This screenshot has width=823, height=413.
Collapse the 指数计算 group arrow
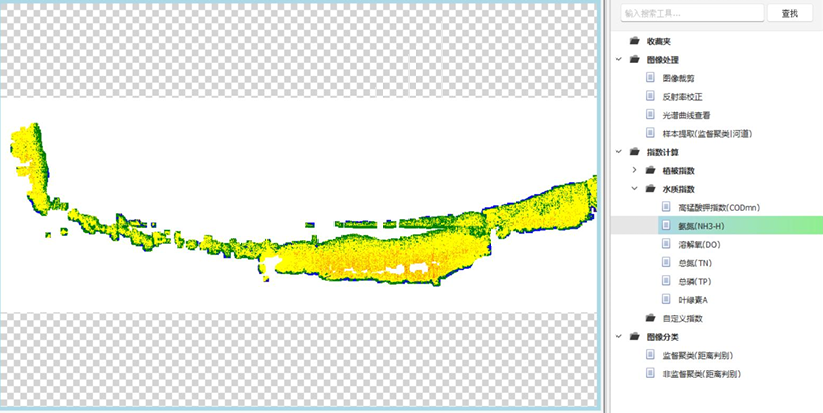coord(619,152)
